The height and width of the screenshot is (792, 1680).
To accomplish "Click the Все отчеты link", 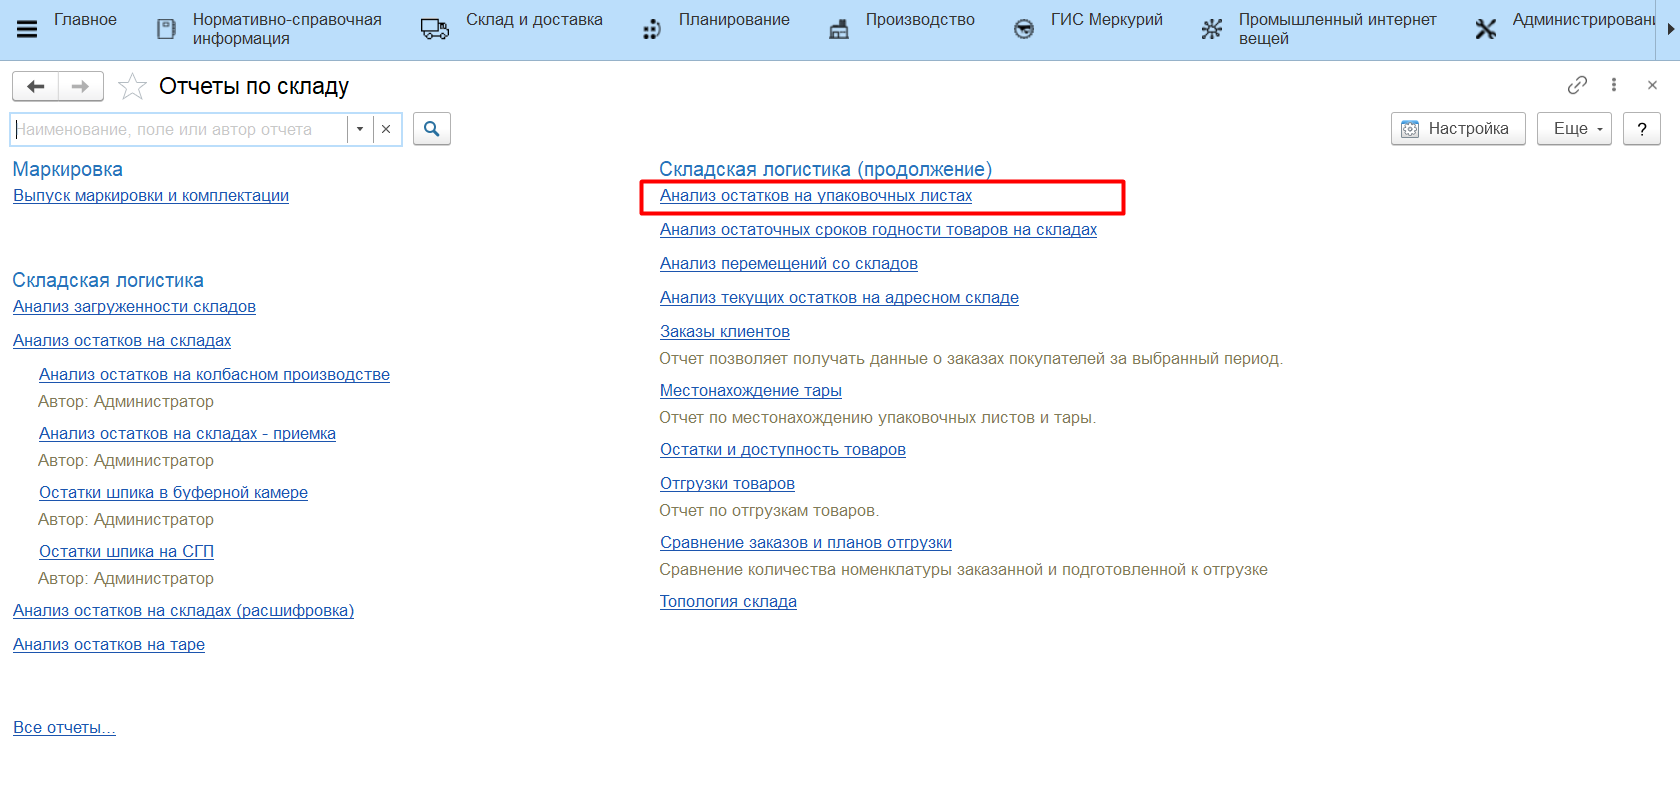I will [x=64, y=728].
